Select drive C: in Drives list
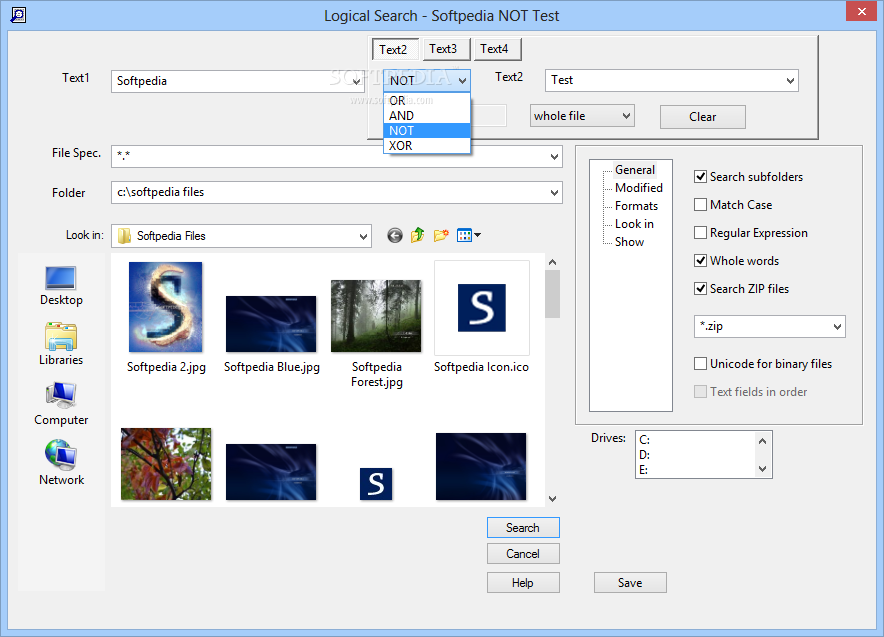The image size is (884, 637). (644, 440)
